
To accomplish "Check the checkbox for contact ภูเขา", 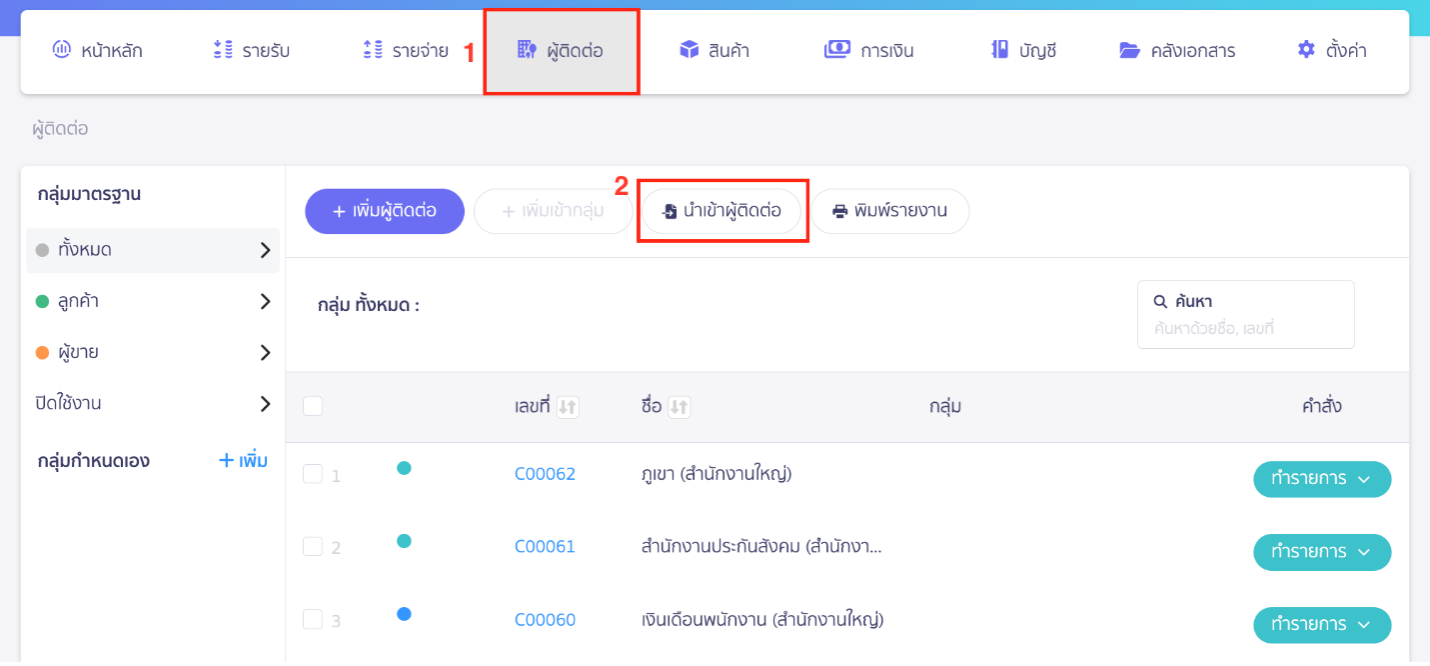I will click(x=311, y=471).
